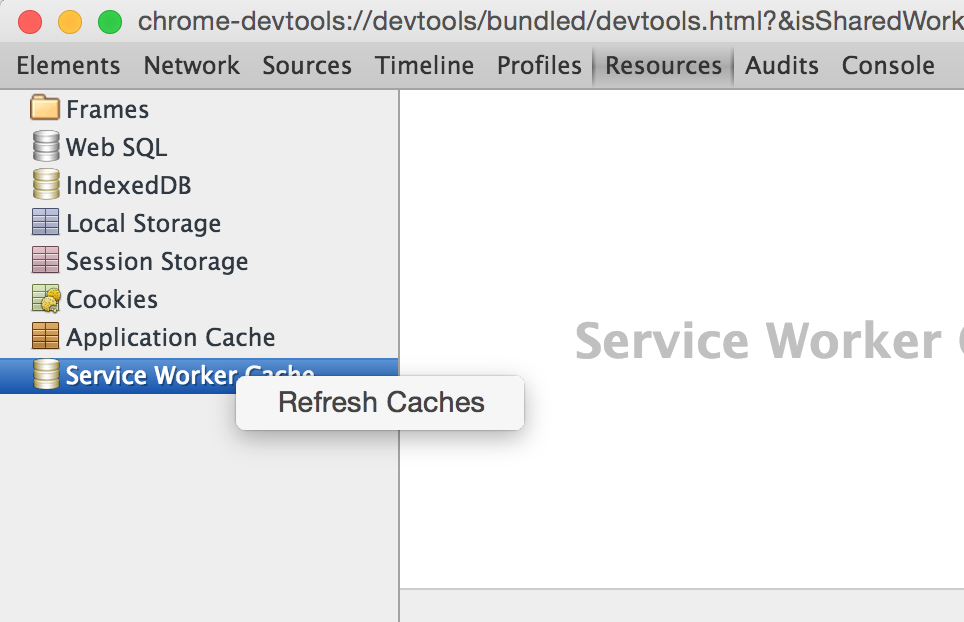Click the Web SQL database icon

click(x=45, y=146)
